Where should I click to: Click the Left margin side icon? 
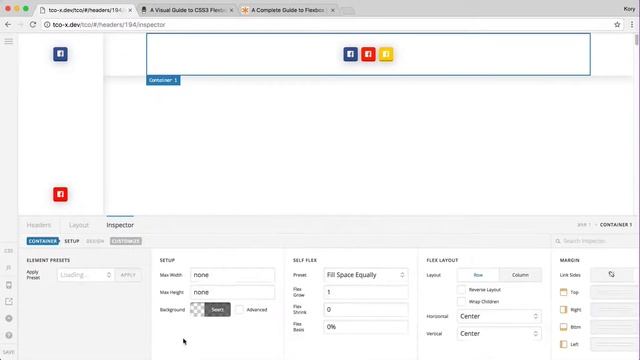pyautogui.click(x=564, y=344)
